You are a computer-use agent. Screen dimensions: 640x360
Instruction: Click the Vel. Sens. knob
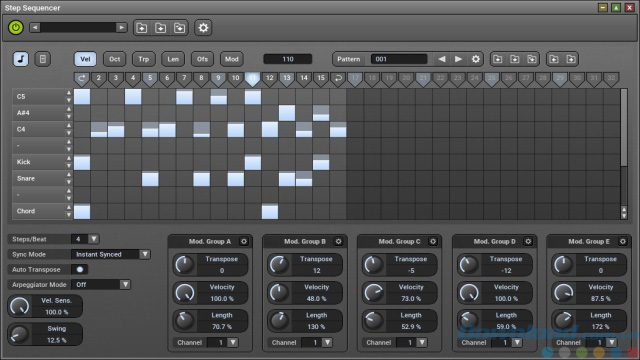pos(19,306)
